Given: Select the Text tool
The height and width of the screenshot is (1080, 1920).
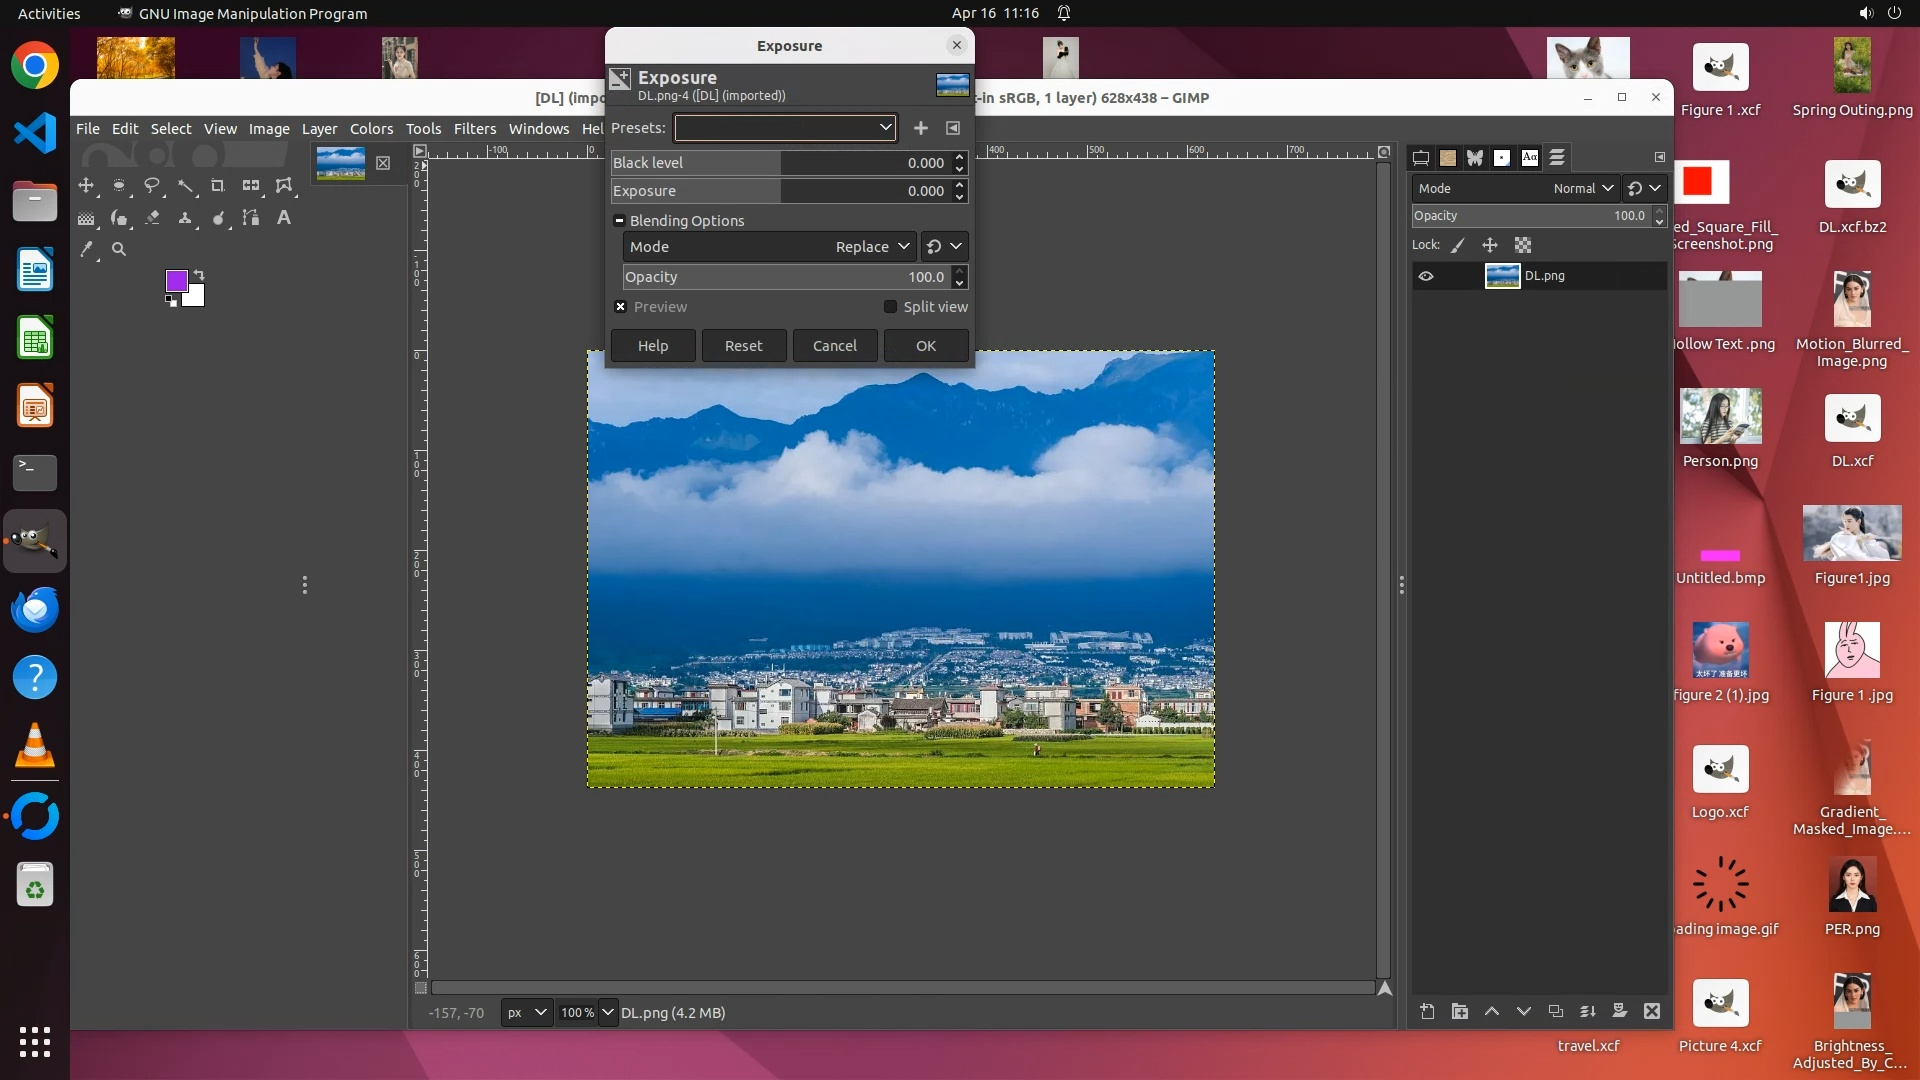Looking at the screenshot, I should click(x=284, y=218).
